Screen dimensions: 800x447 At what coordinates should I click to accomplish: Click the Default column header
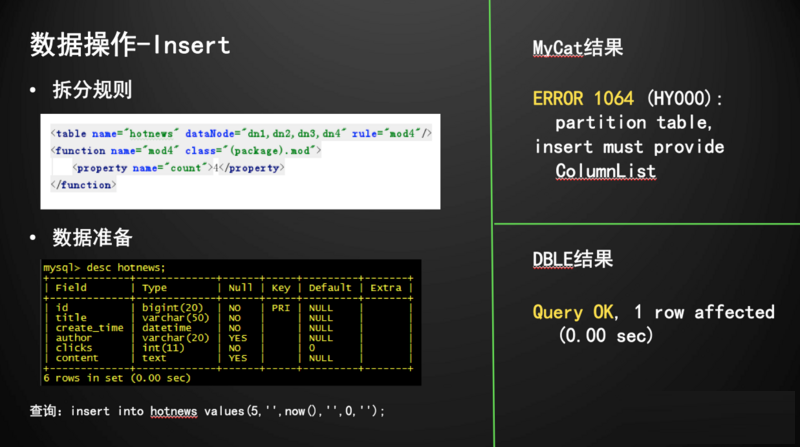[330, 288]
